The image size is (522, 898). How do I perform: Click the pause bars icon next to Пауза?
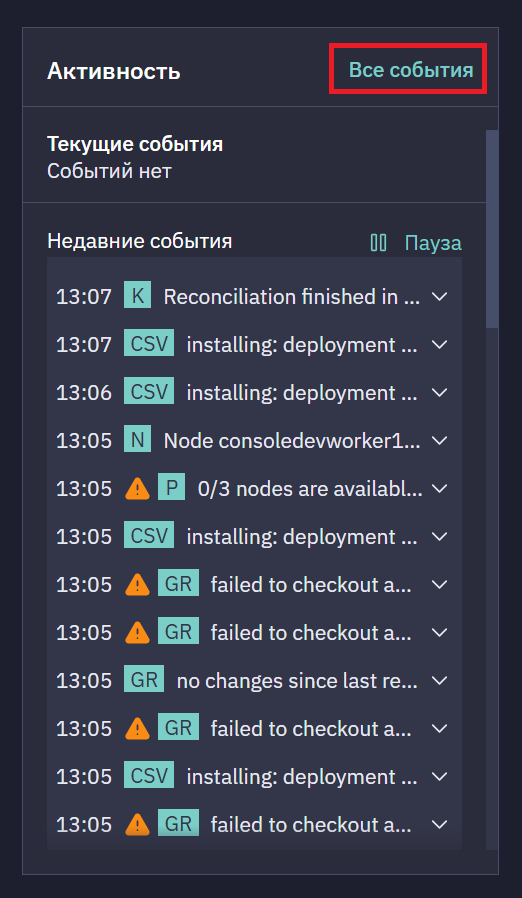(x=378, y=243)
